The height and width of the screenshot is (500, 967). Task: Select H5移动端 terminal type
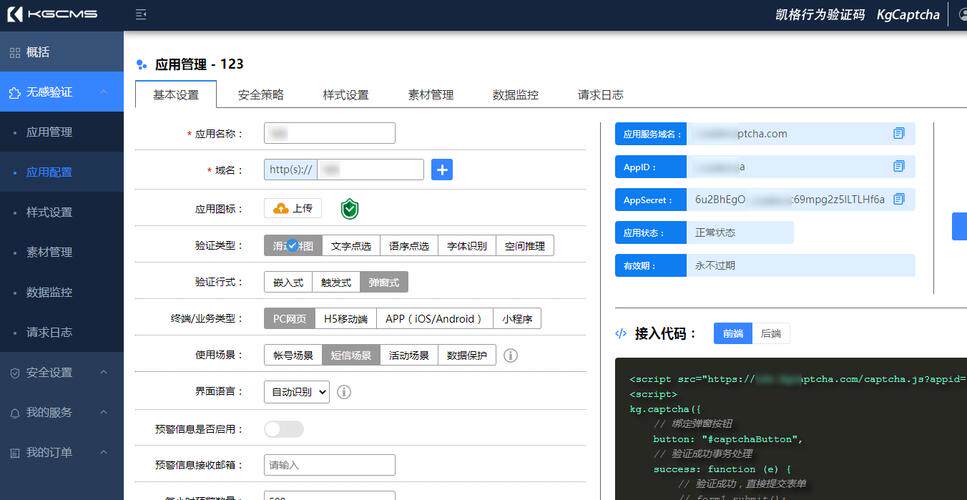point(345,319)
